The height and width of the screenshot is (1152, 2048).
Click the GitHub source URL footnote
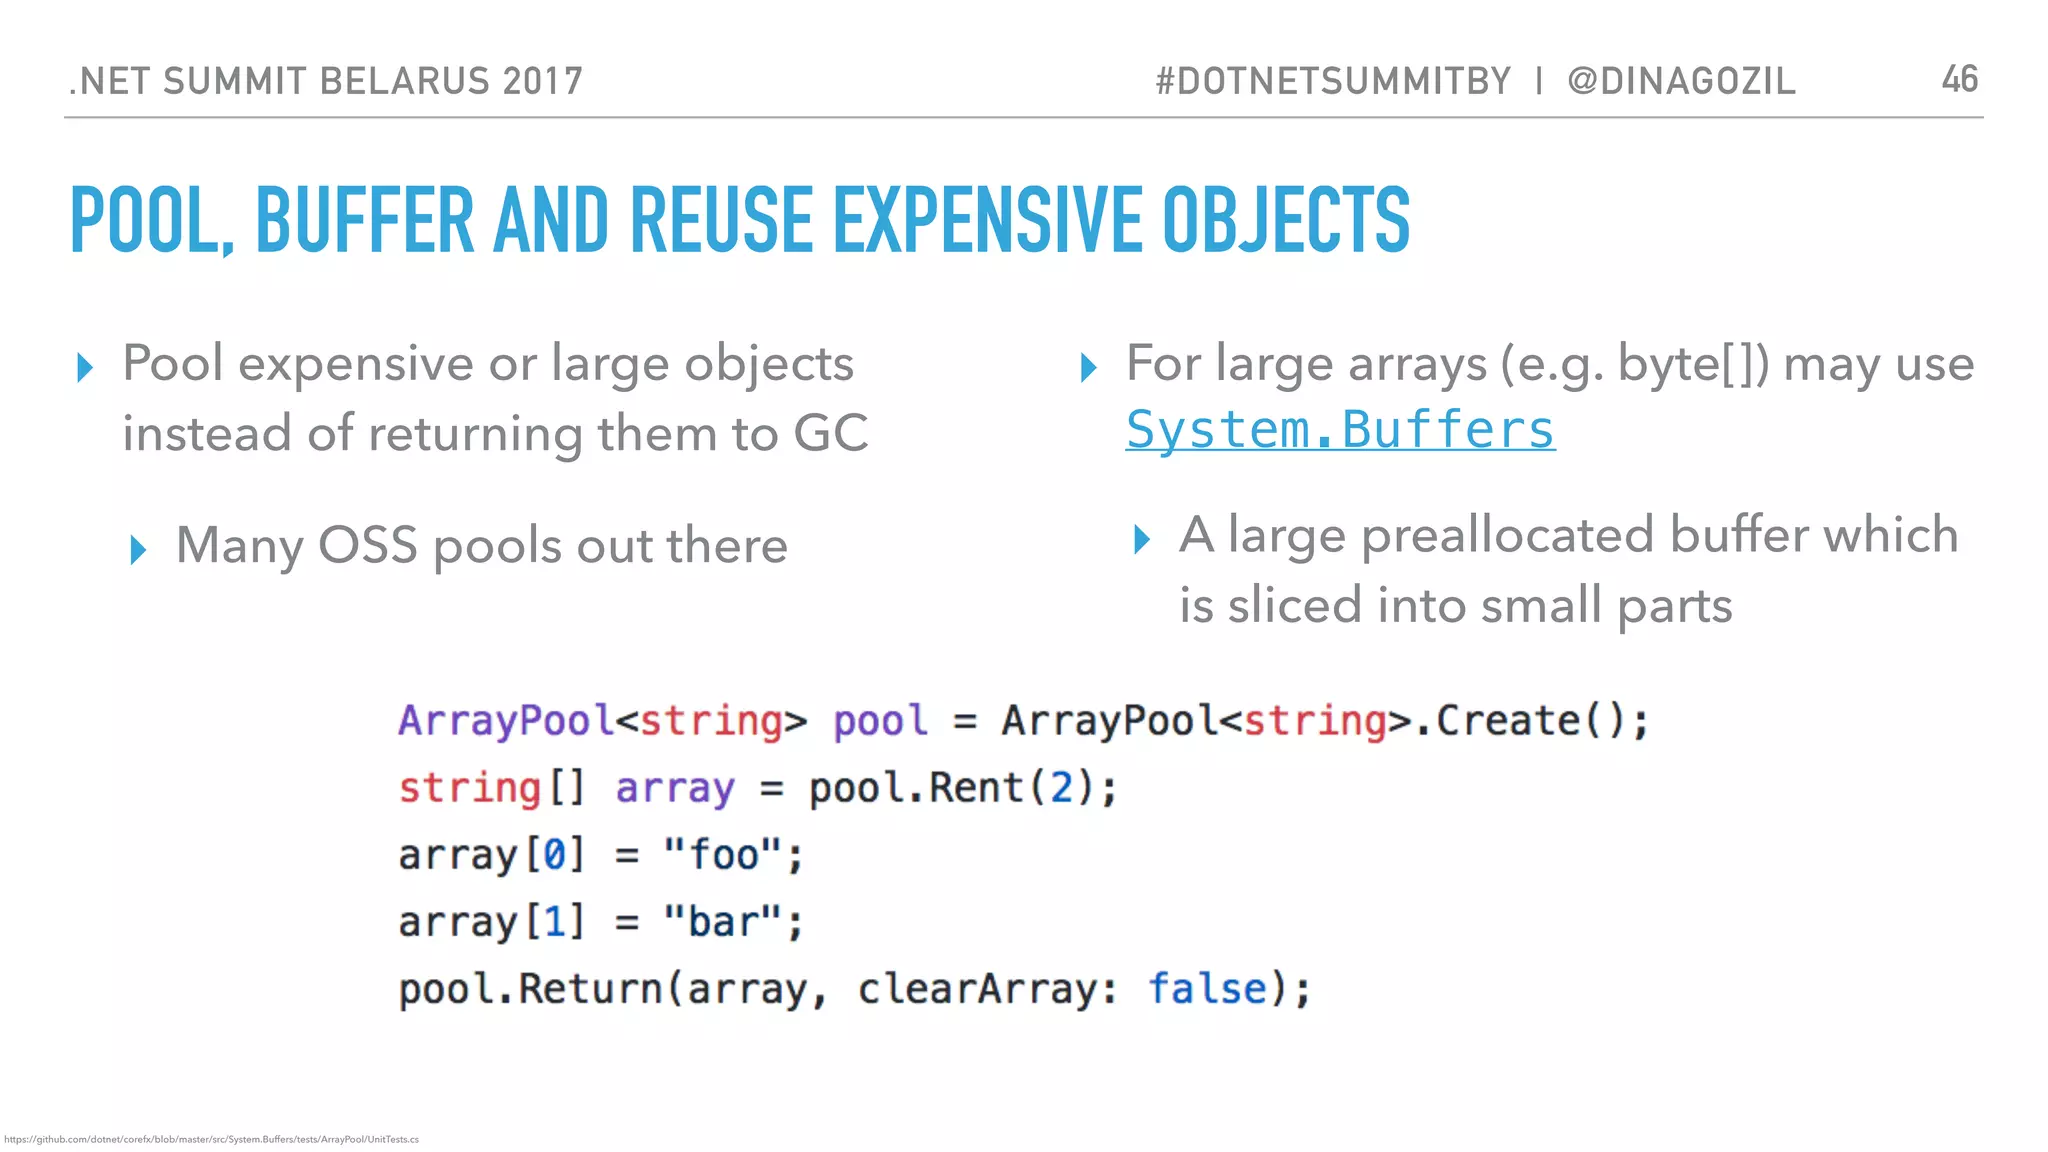[x=212, y=1139]
